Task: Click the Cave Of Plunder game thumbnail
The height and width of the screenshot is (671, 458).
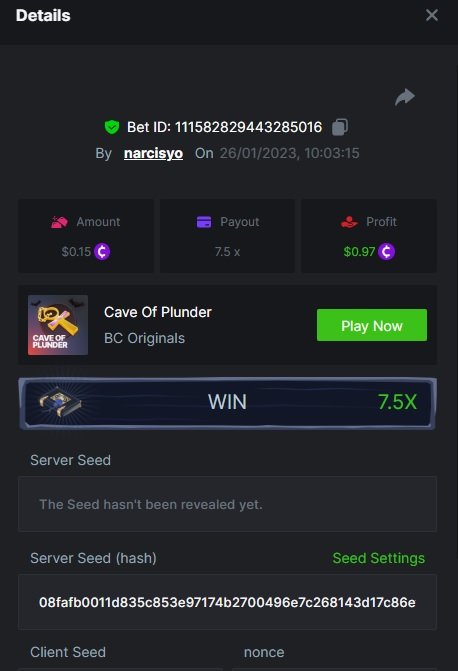Action: click(x=58, y=325)
